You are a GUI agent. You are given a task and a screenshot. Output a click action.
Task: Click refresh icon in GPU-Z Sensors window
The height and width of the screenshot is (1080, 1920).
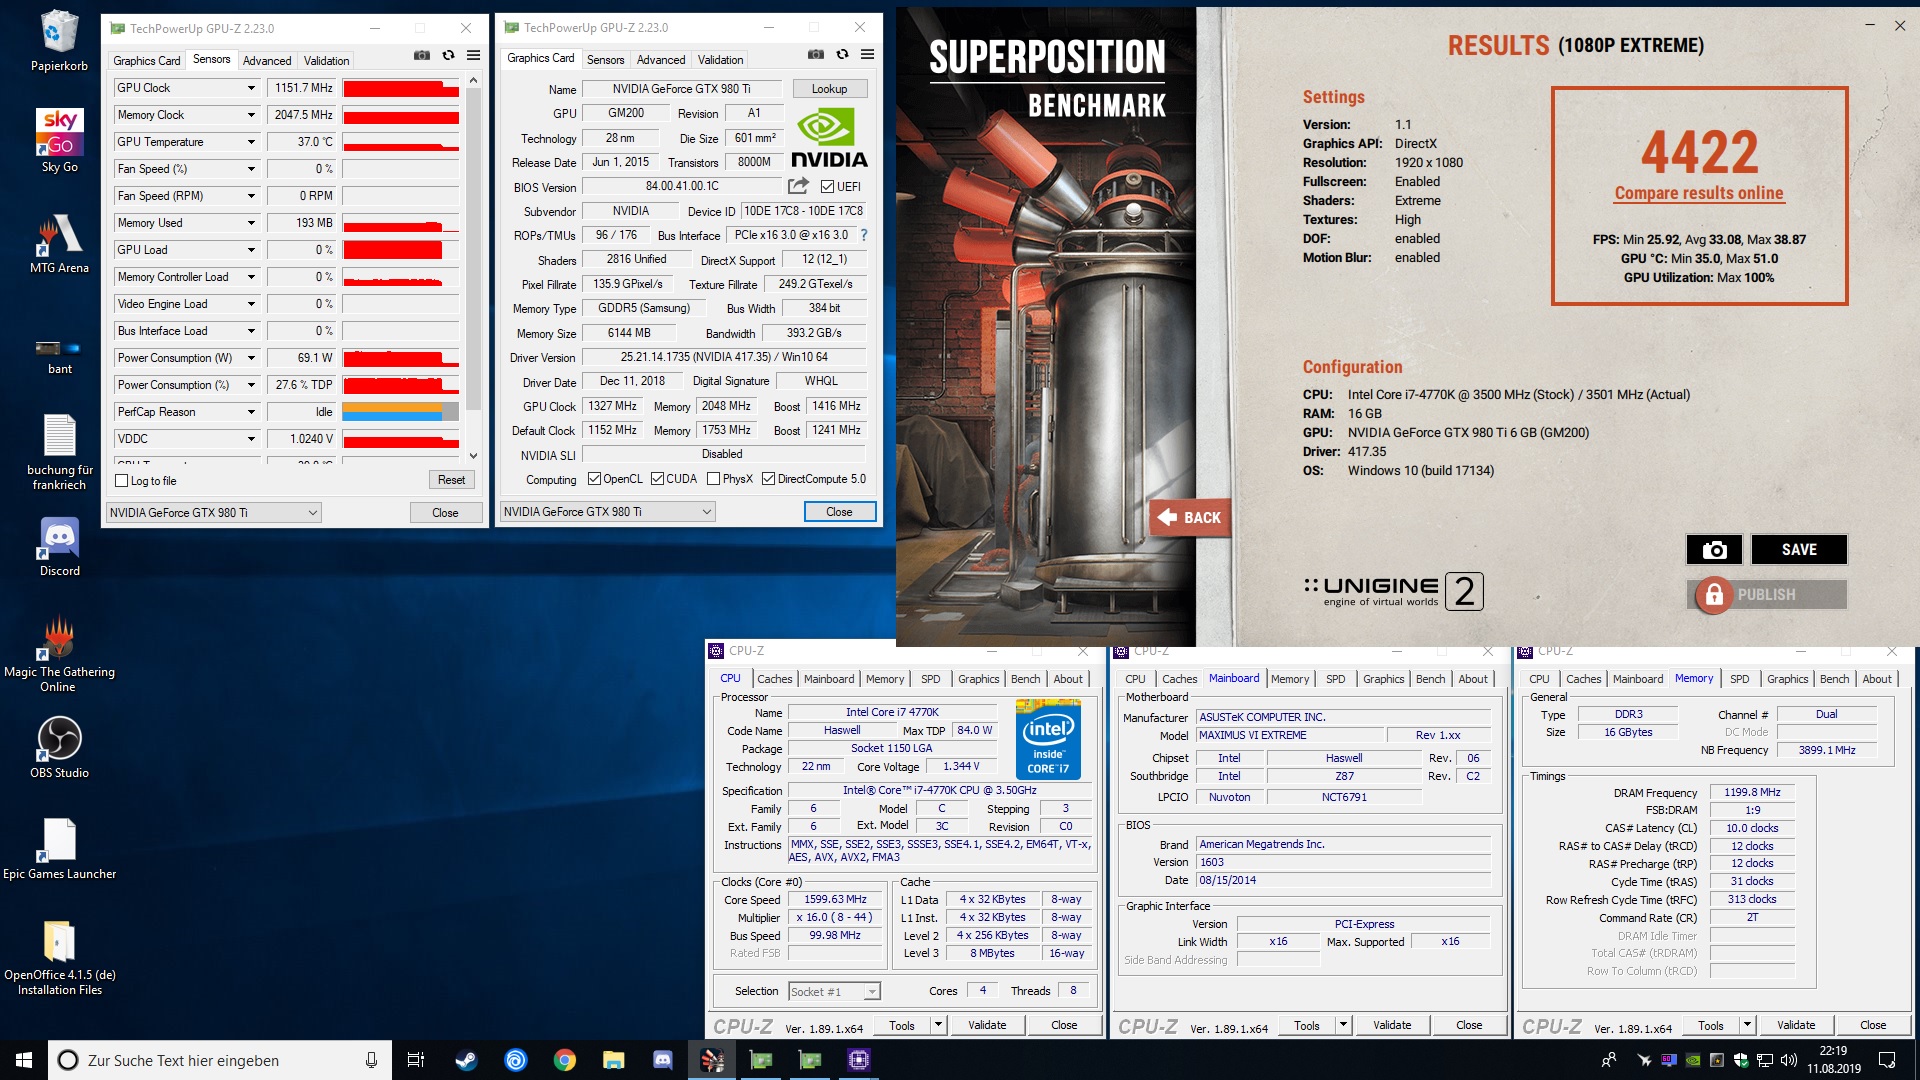[448, 56]
